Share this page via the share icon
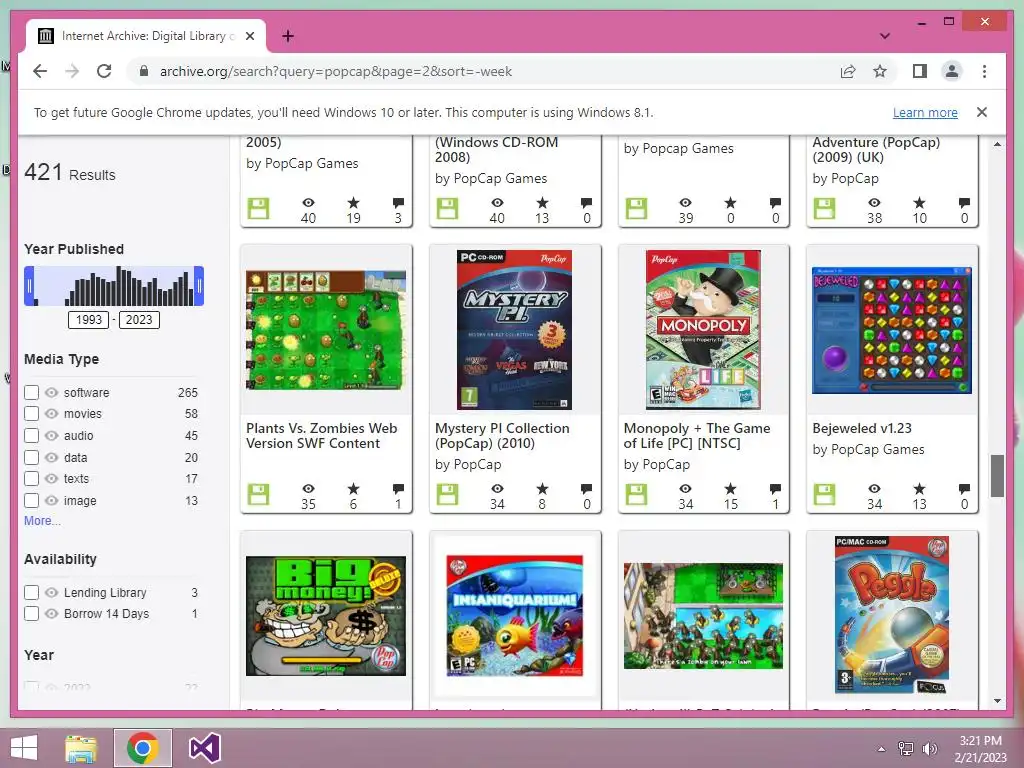Viewport: 1024px width, 768px height. (x=848, y=71)
